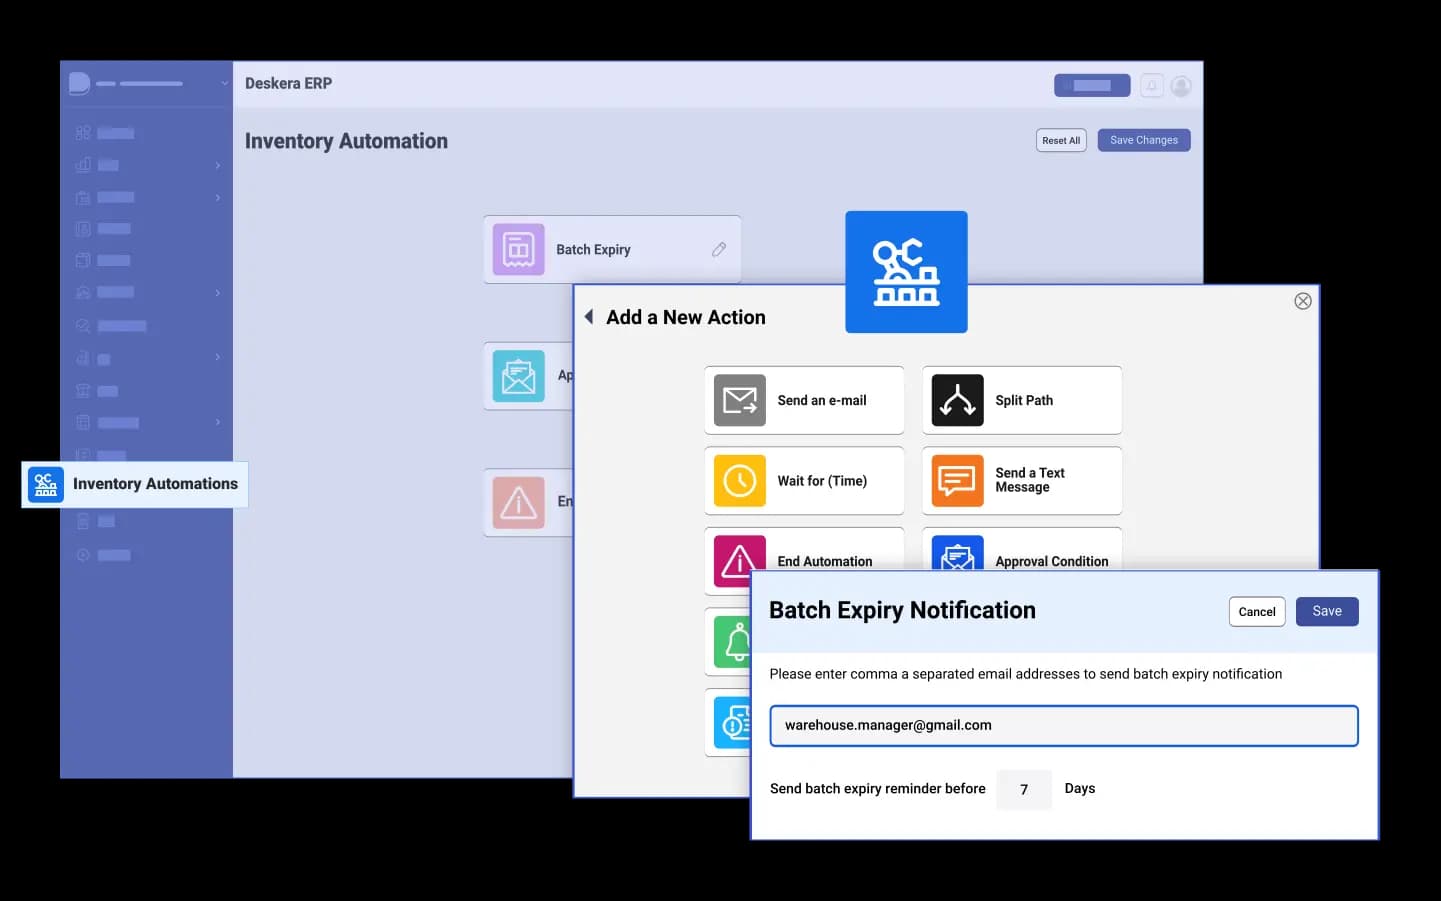Expand the second sidebar menu item chevron
The height and width of the screenshot is (901, 1441).
click(x=217, y=165)
